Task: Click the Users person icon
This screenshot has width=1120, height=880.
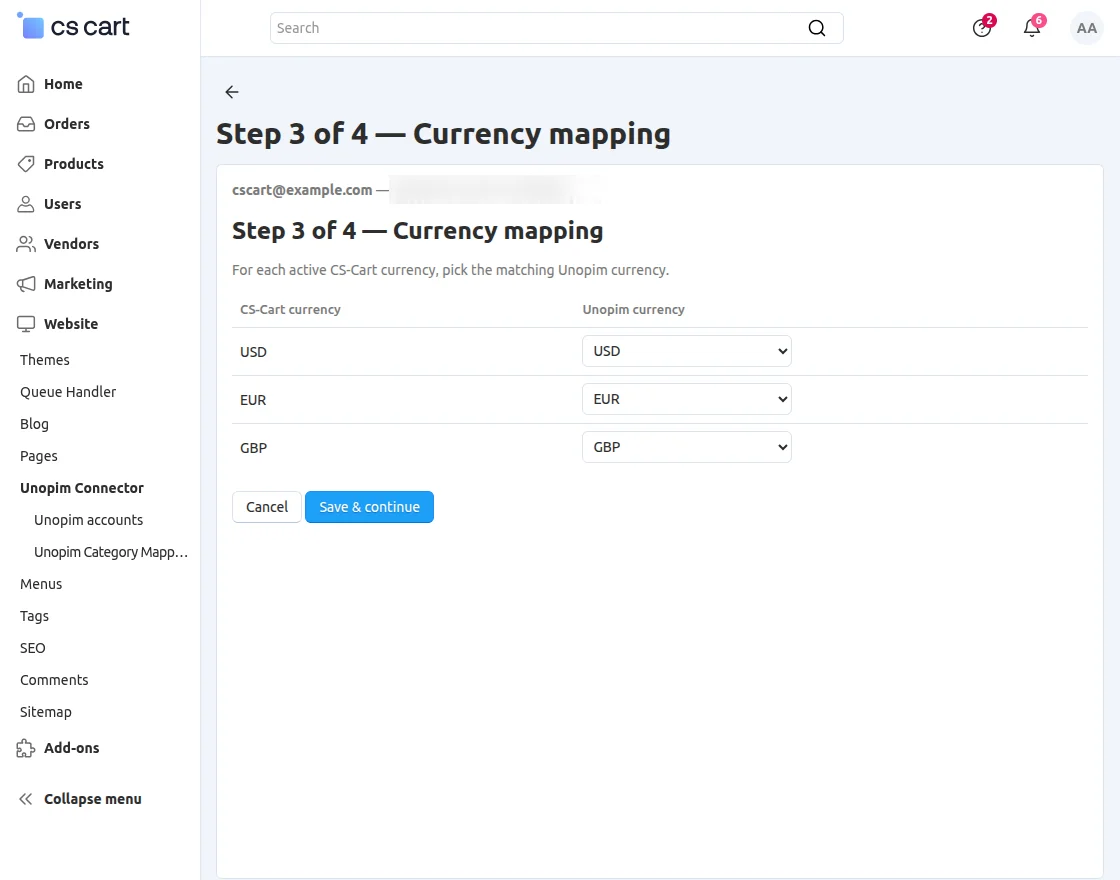Action: 26,204
